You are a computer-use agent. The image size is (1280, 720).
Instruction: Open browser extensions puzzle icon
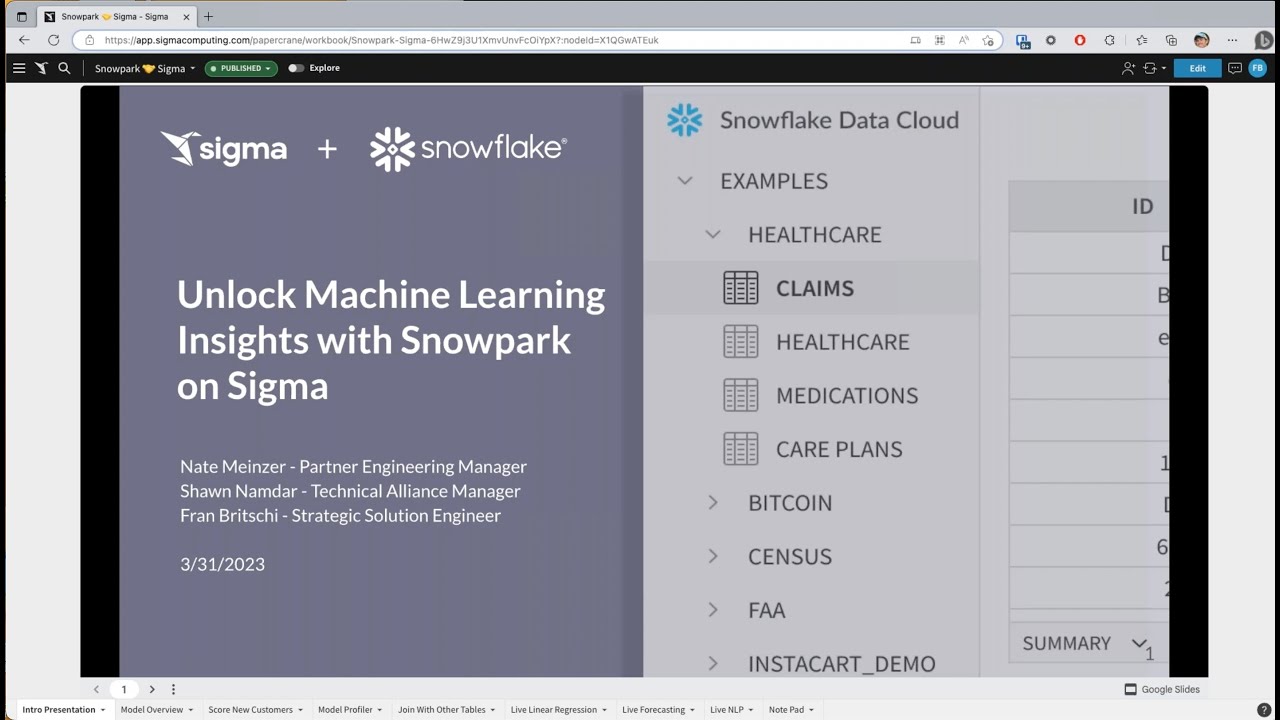pos(1110,40)
